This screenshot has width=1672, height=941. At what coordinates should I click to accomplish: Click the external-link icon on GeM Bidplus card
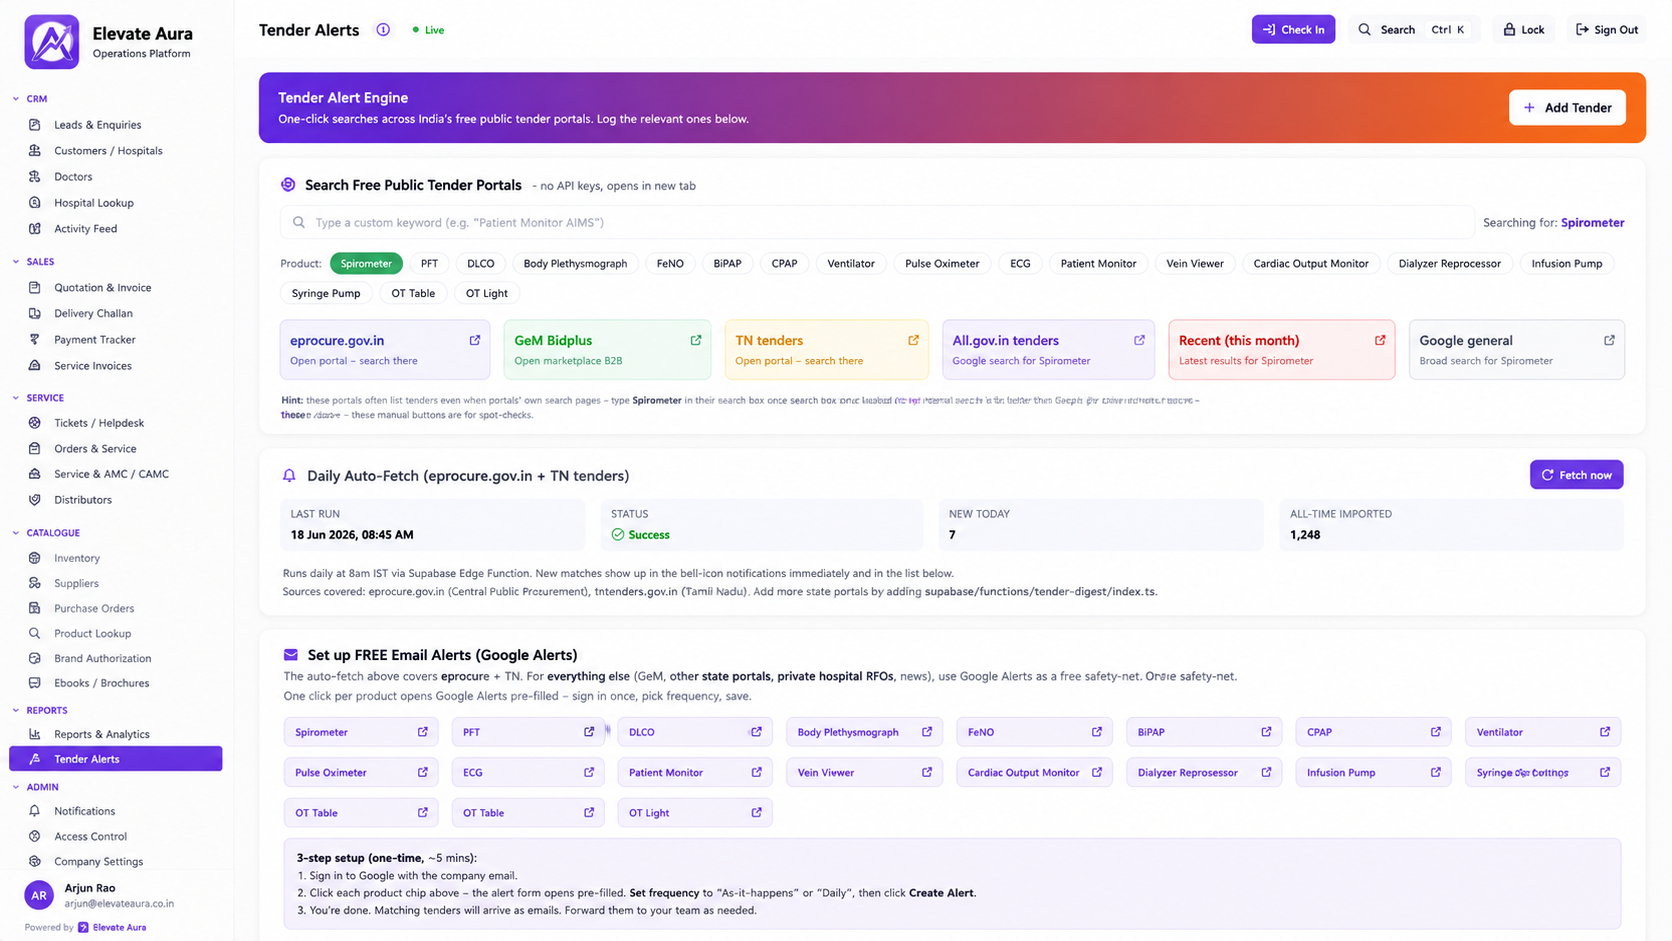pos(696,340)
